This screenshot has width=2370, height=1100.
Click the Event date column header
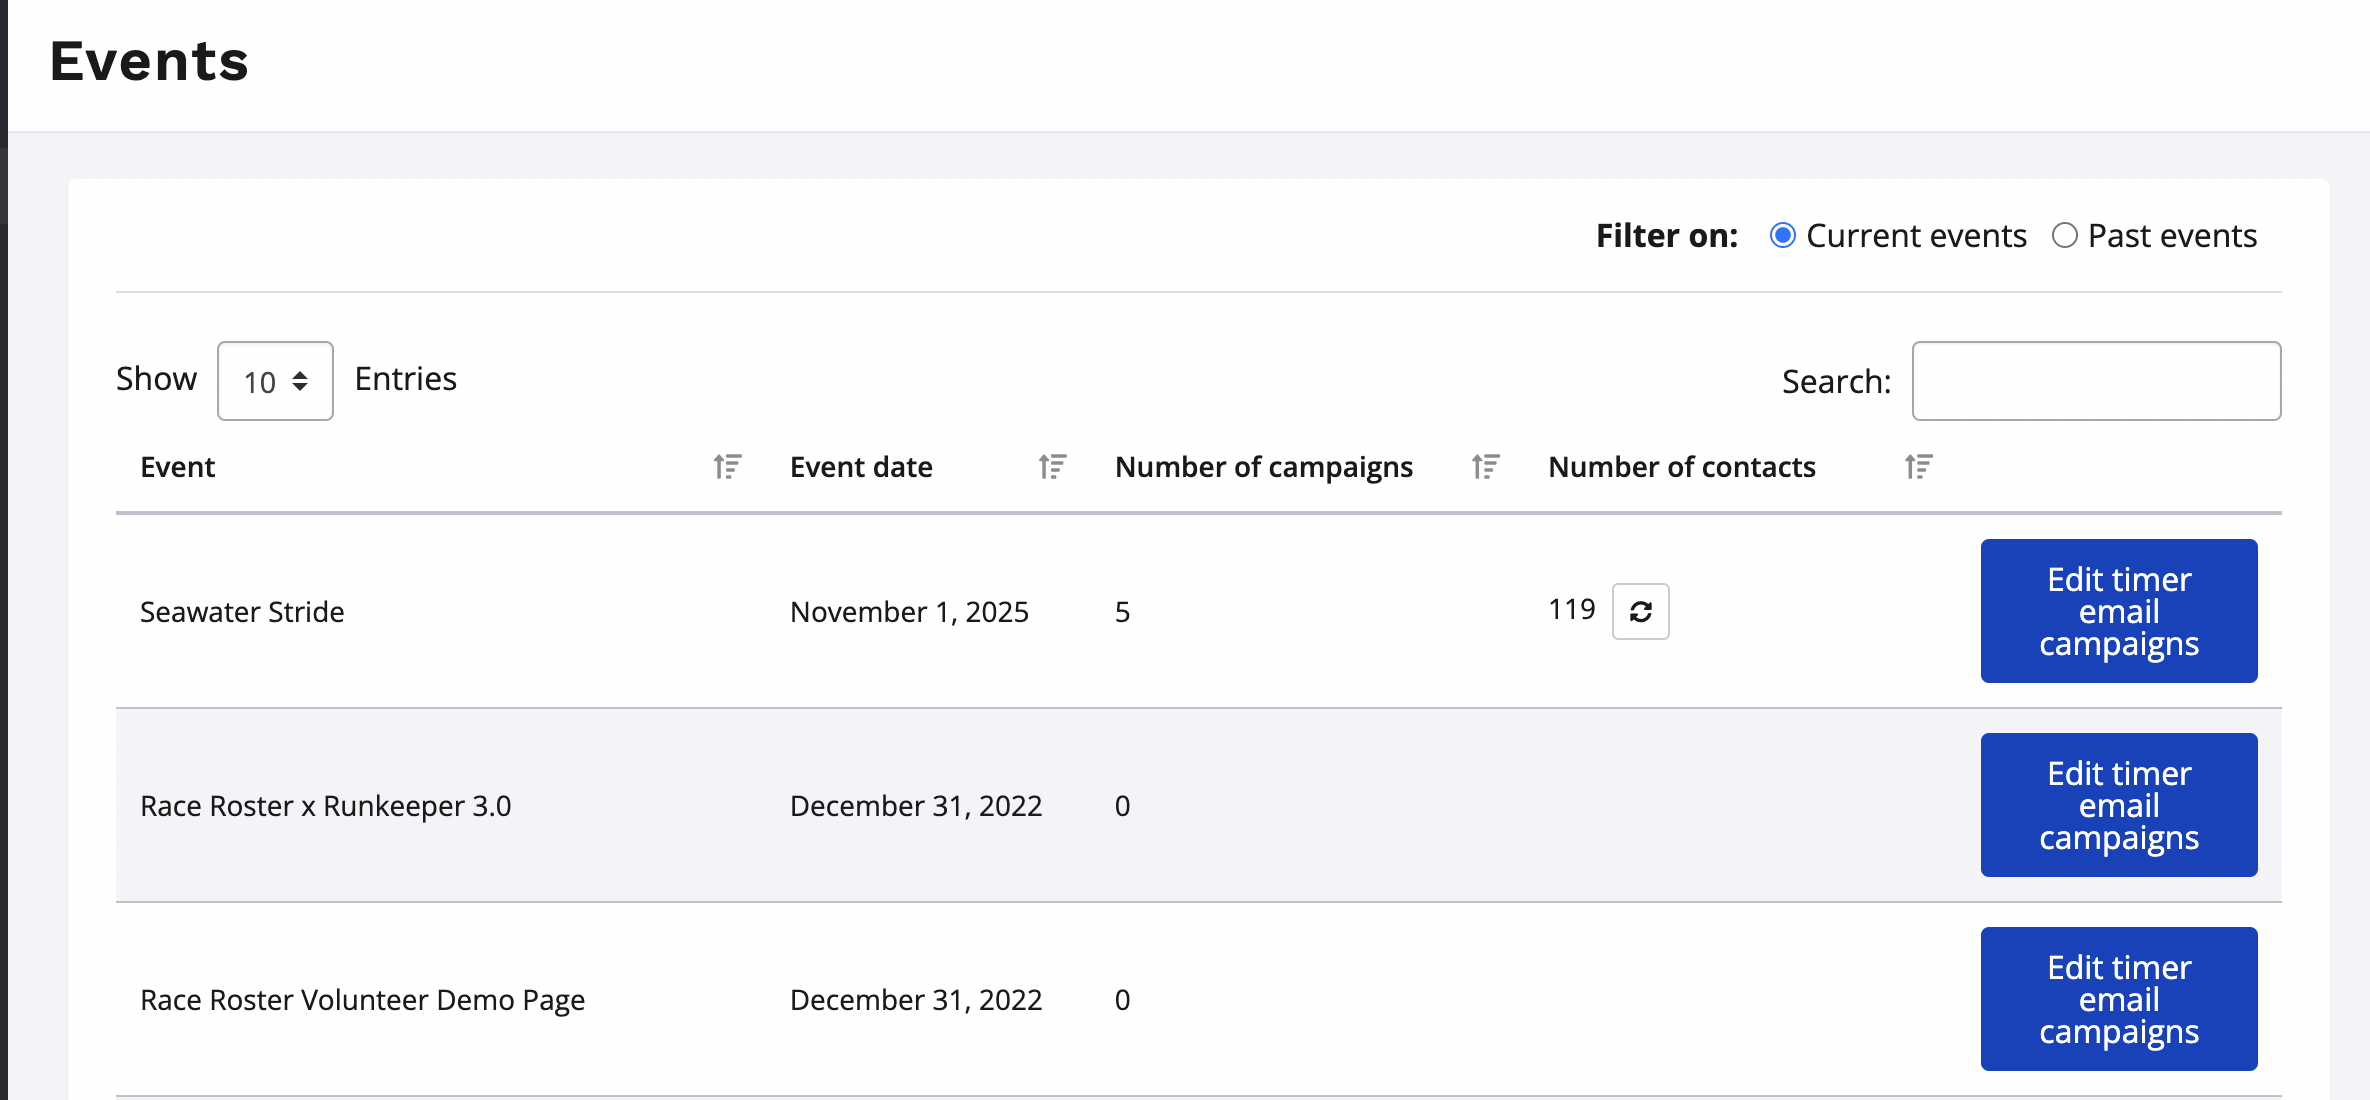(x=861, y=467)
